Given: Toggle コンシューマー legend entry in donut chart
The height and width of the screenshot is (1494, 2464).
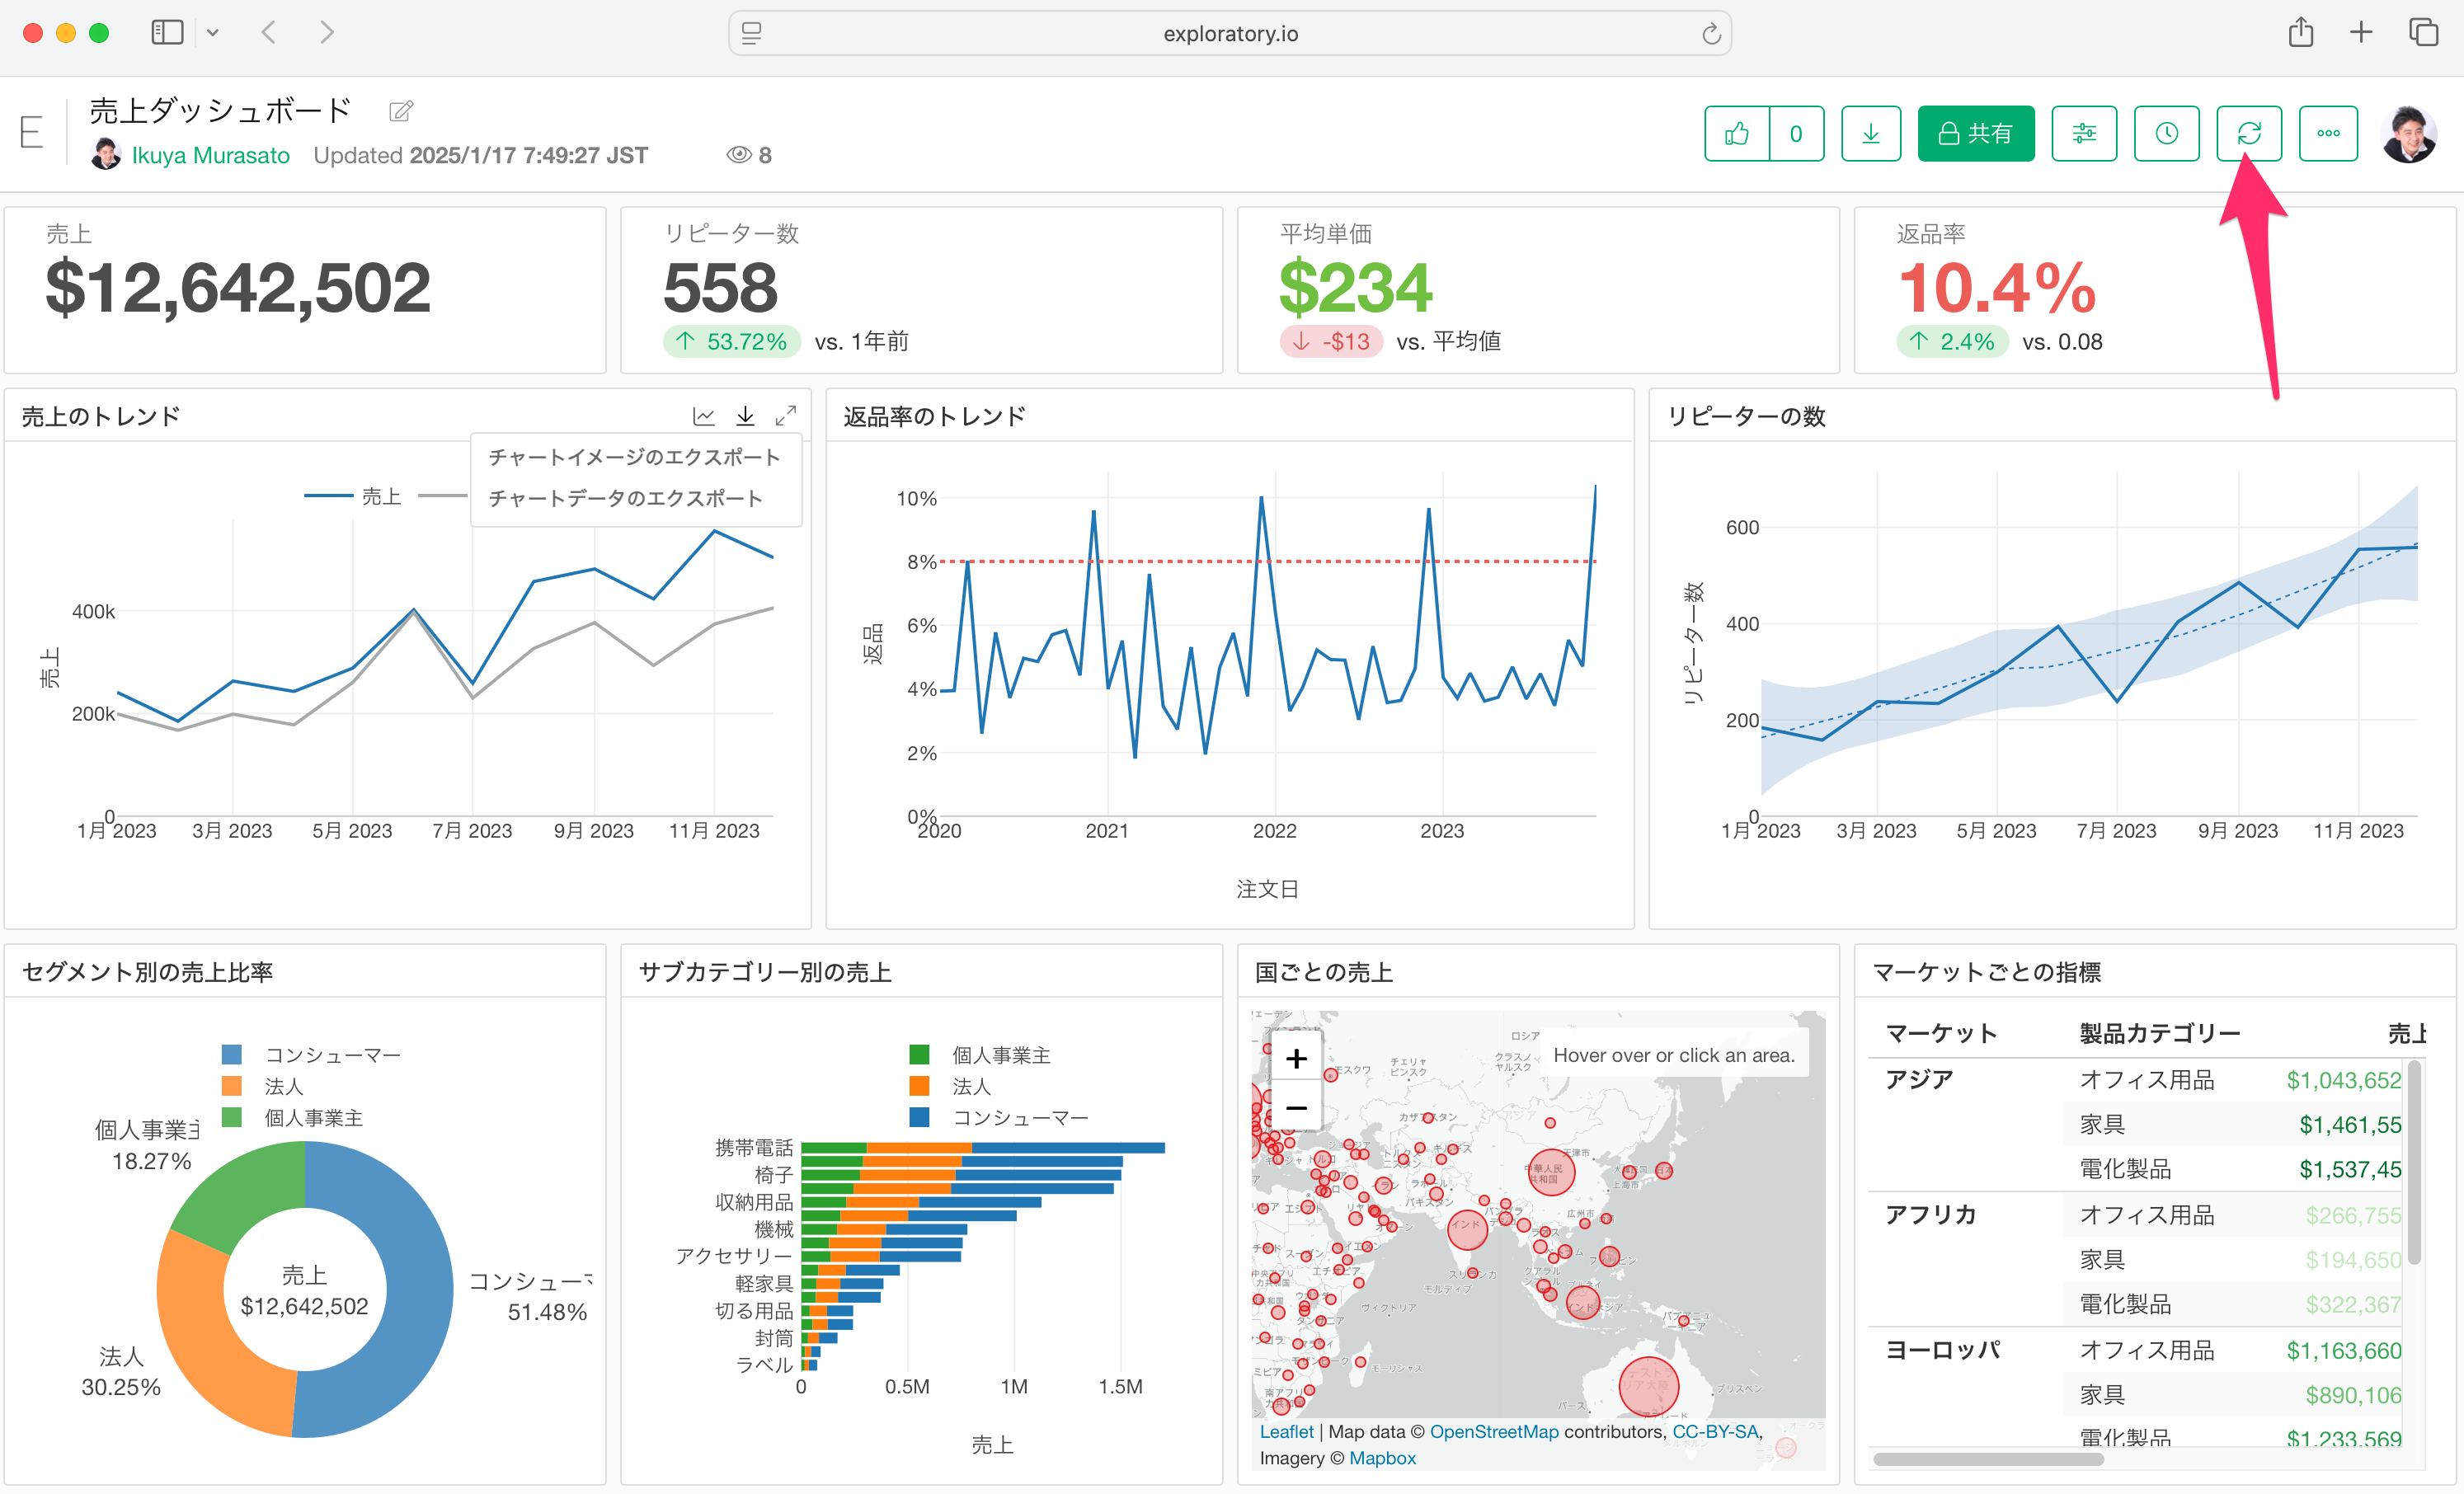Looking at the screenshot, I should tap(331, 1055).
